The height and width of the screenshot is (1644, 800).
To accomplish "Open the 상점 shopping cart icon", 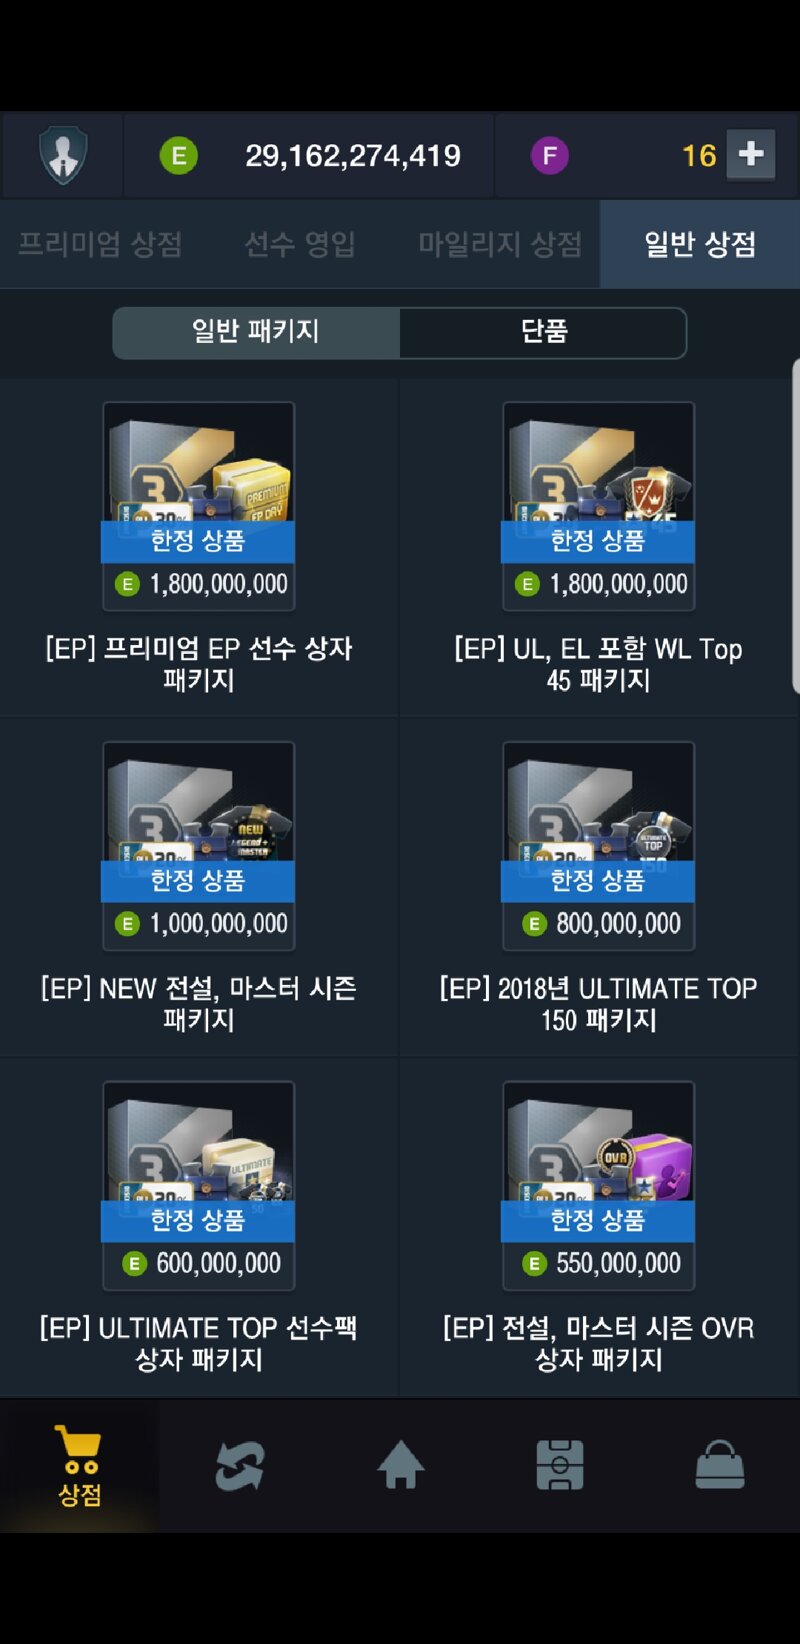I will point(79,1465).
